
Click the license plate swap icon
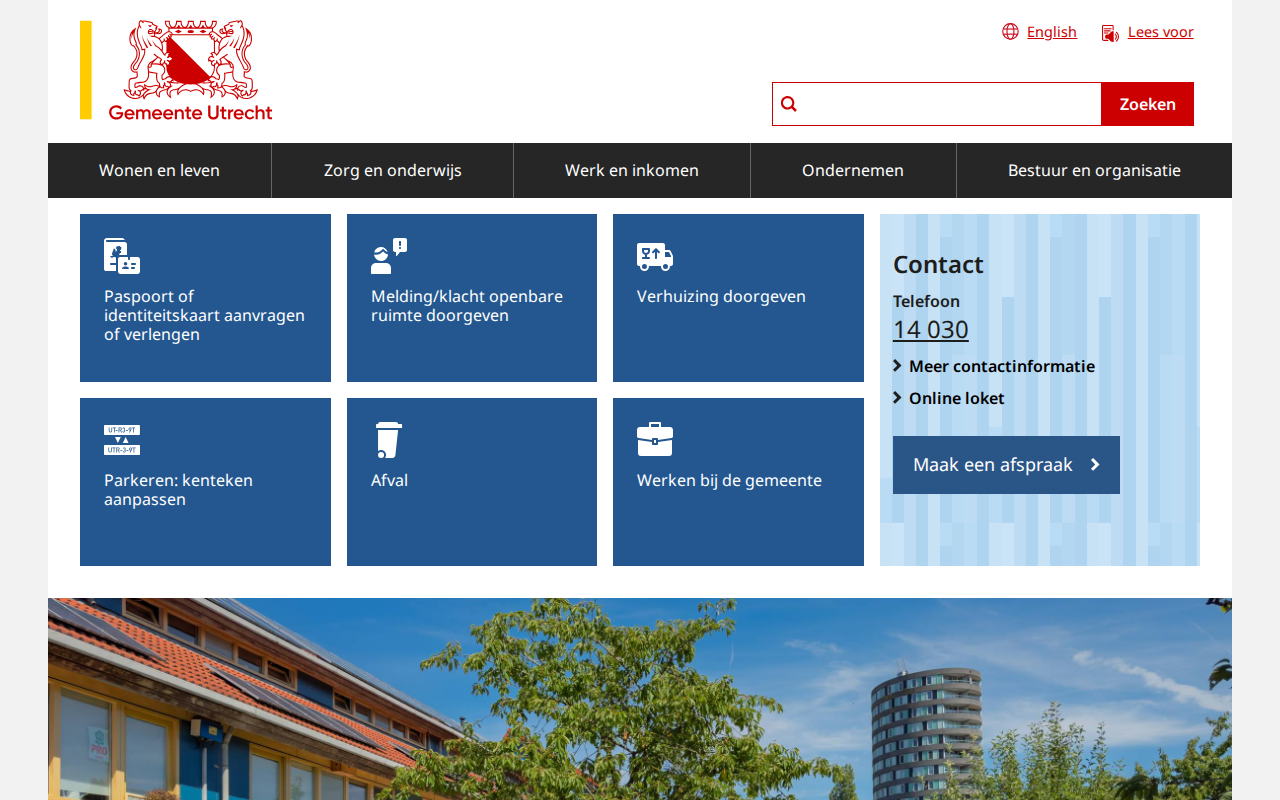point(122,440)
